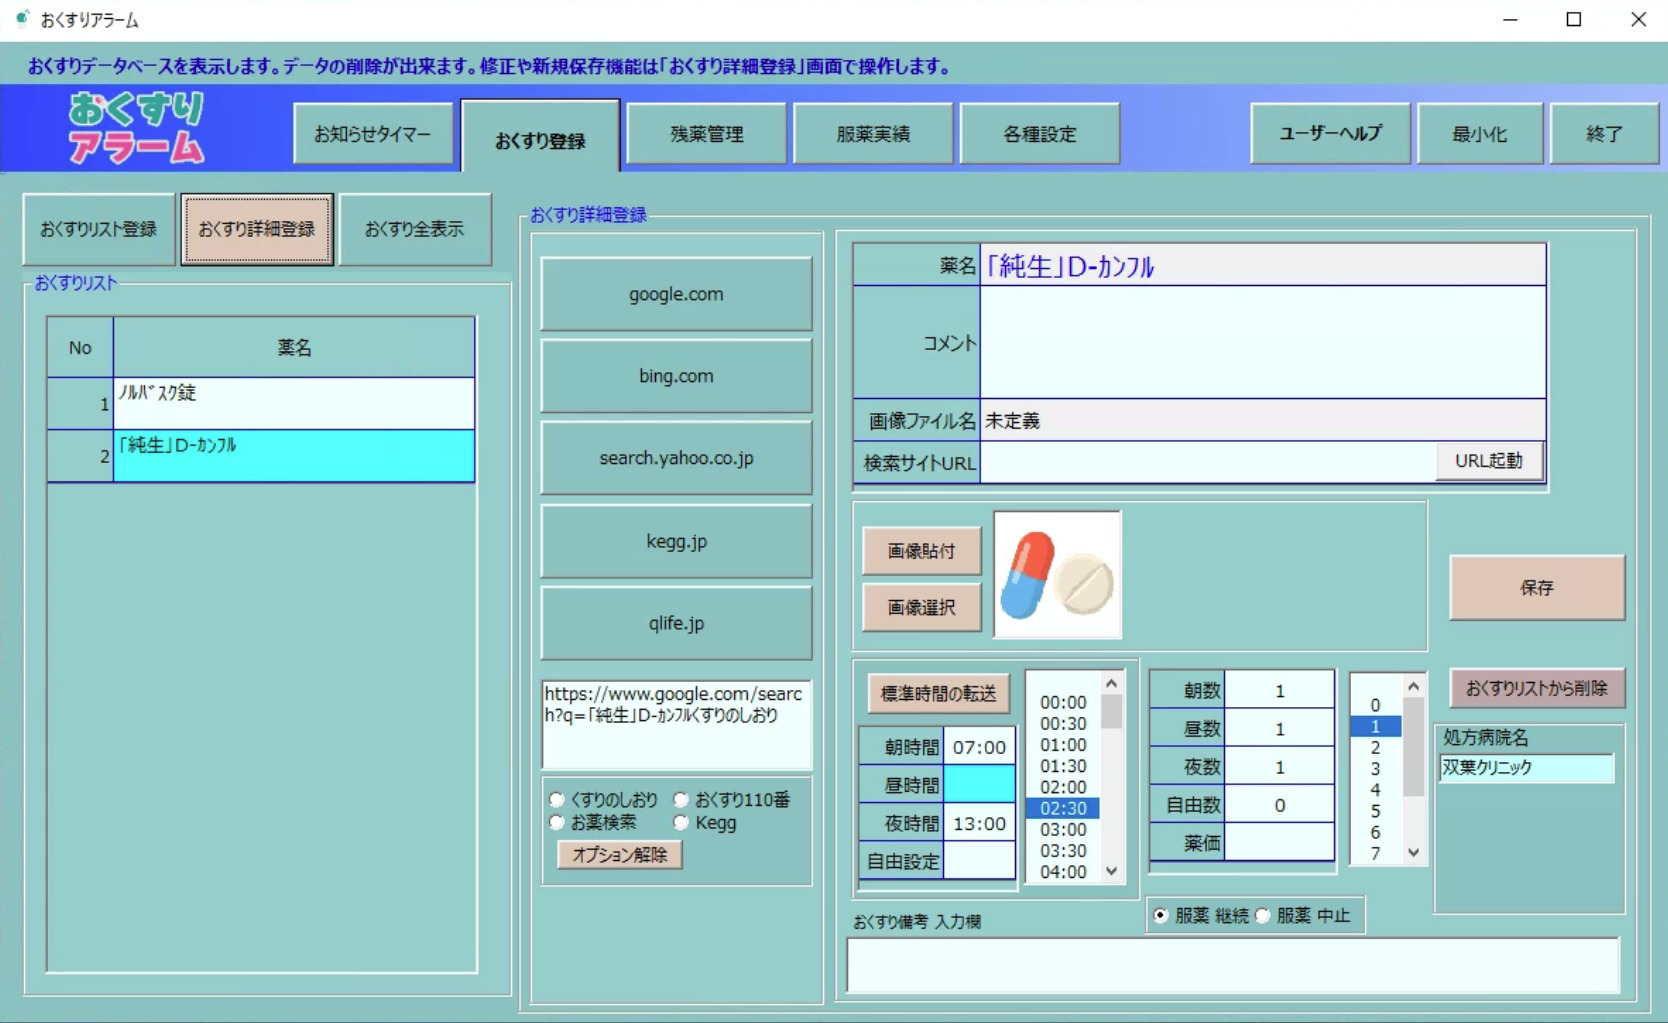The image size is (1668, 1023).
Task: Select the おくすり110番 radio button
Action: 681,799
